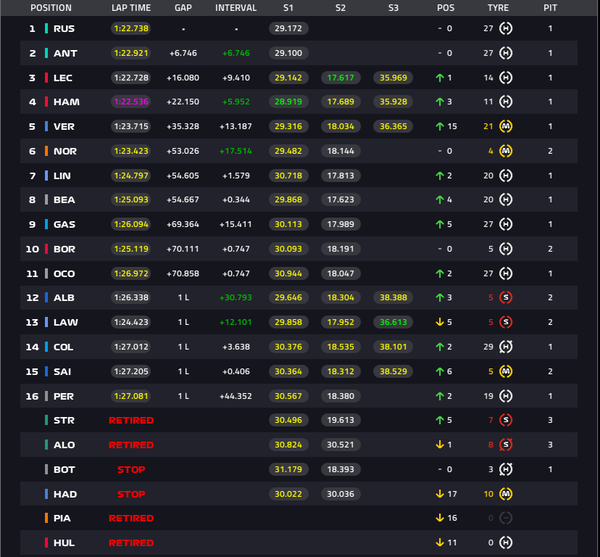
Task: Click the soft tyre icon in STR row
Action: [x=505, y=420]
